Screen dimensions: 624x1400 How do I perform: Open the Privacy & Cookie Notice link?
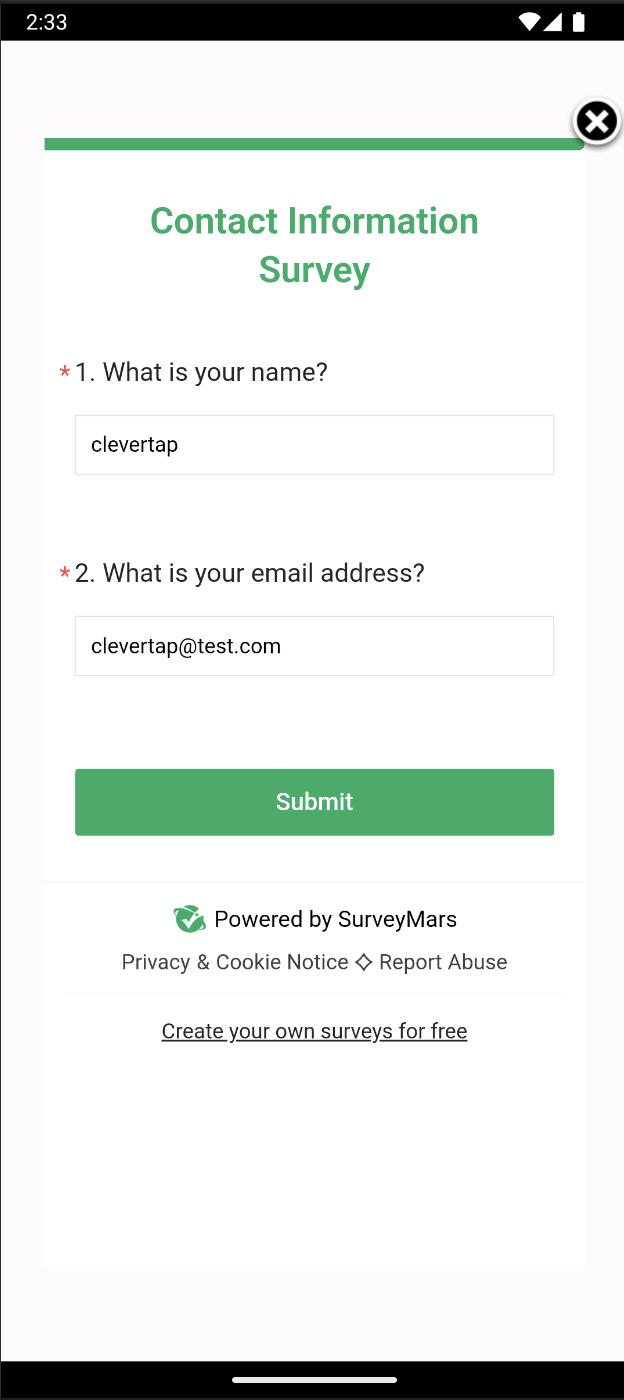point(234,961)
